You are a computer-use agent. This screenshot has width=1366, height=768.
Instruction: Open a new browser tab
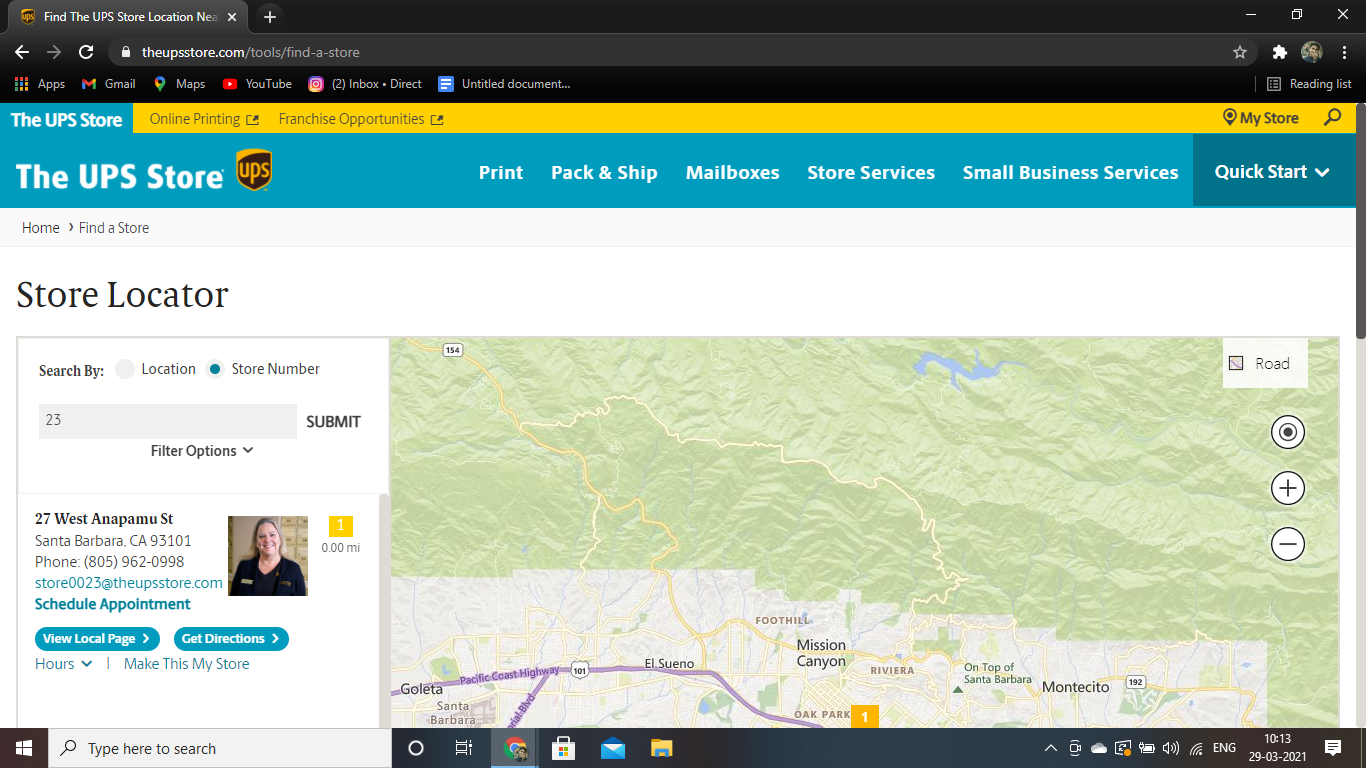(x=270, y=17)
